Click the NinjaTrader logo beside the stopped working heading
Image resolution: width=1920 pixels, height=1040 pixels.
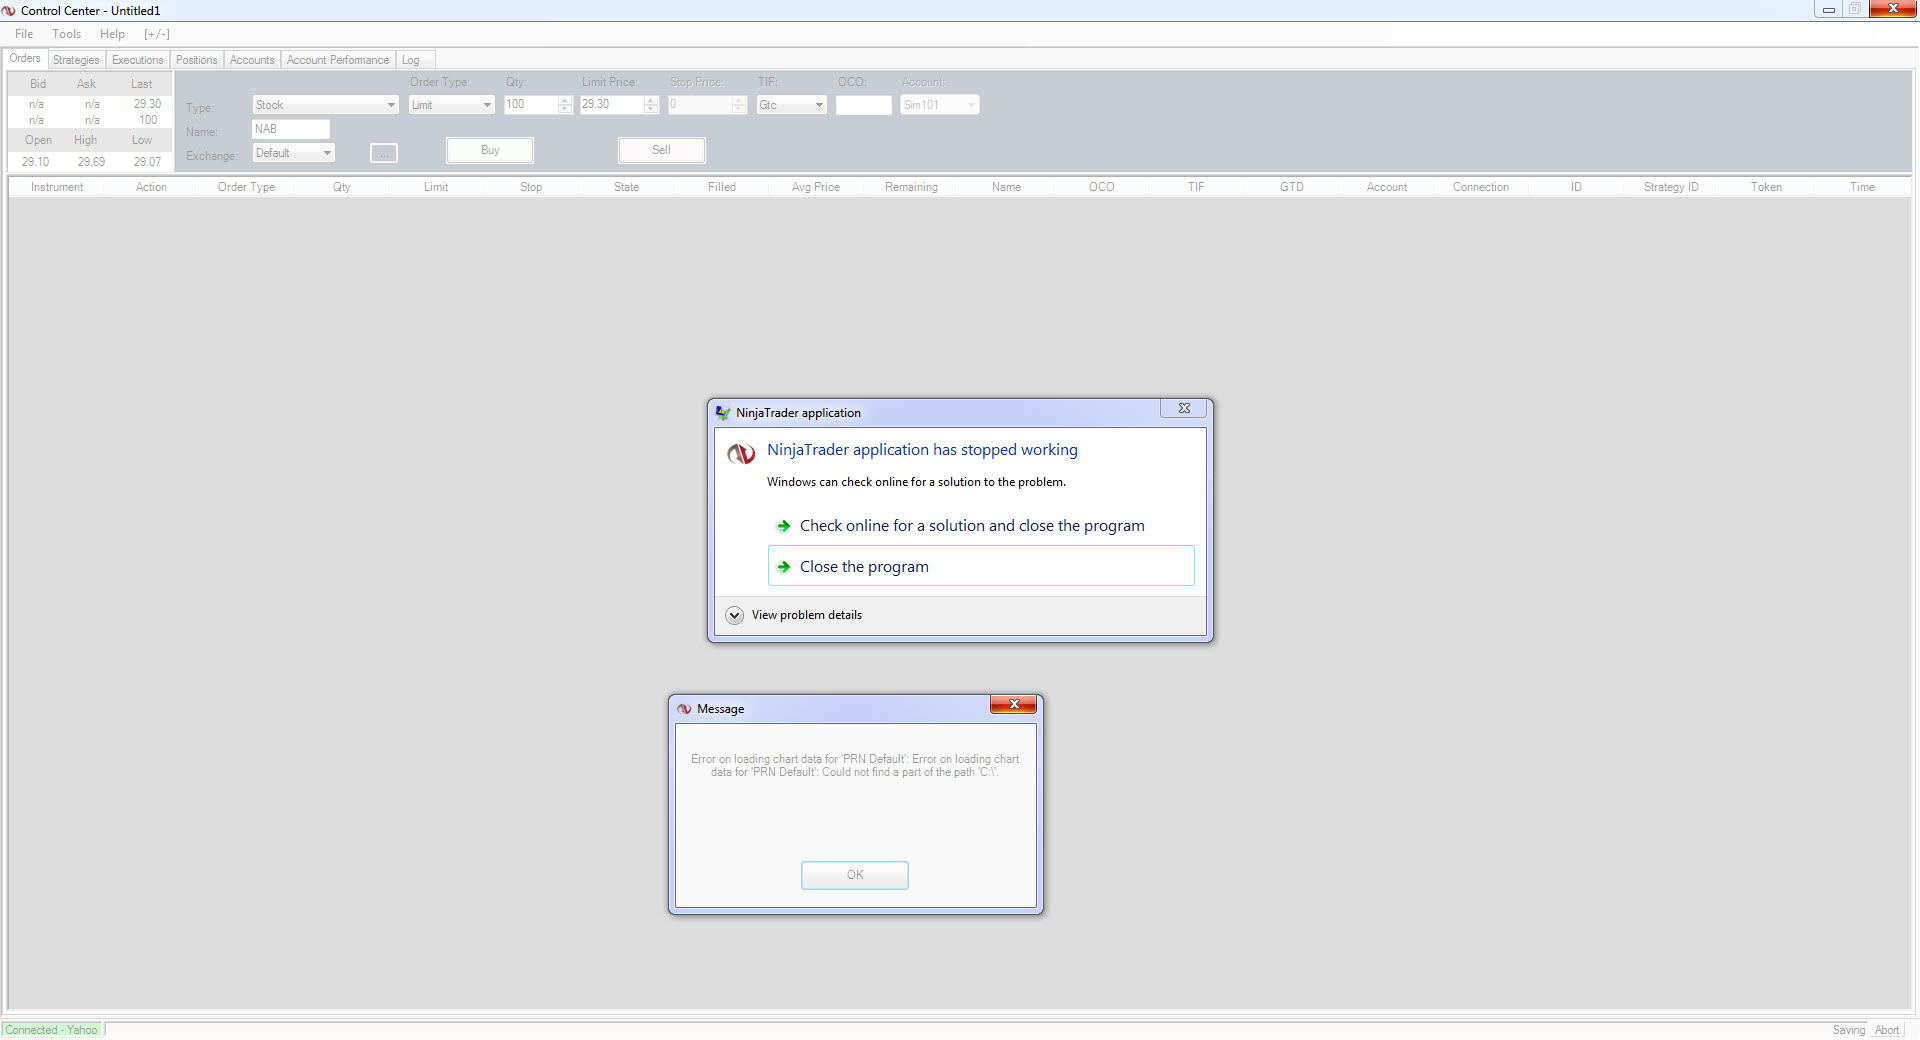(x=741, y=454)
